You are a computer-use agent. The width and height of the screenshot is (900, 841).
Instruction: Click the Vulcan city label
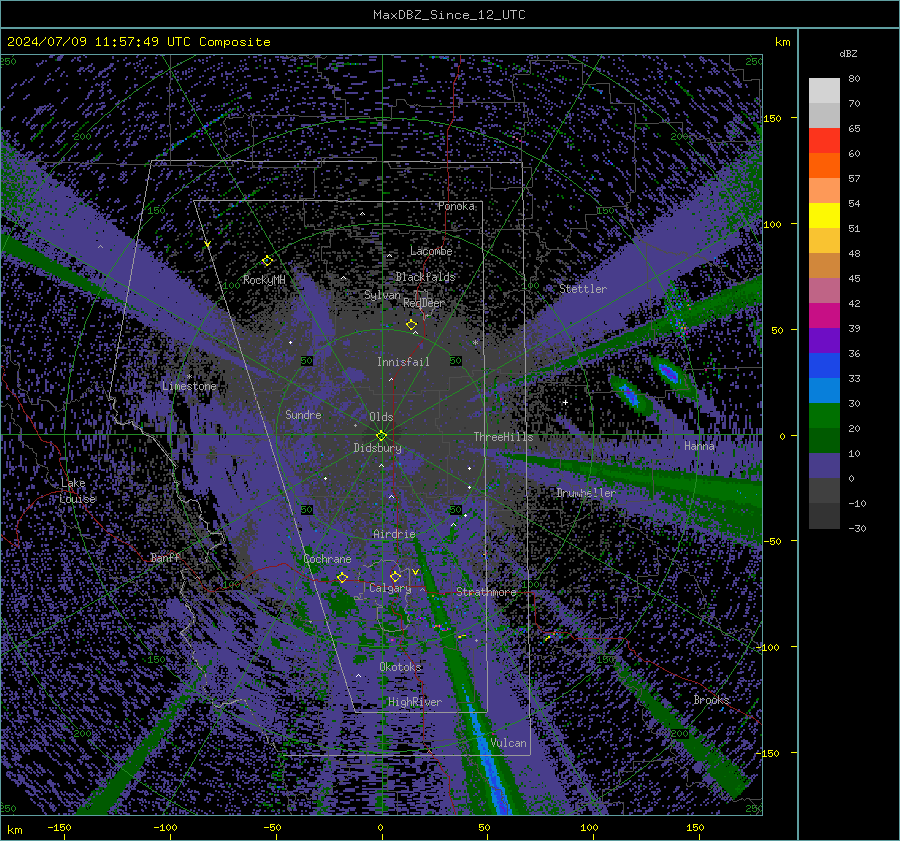pyautogui.click(x=508, y=743)
